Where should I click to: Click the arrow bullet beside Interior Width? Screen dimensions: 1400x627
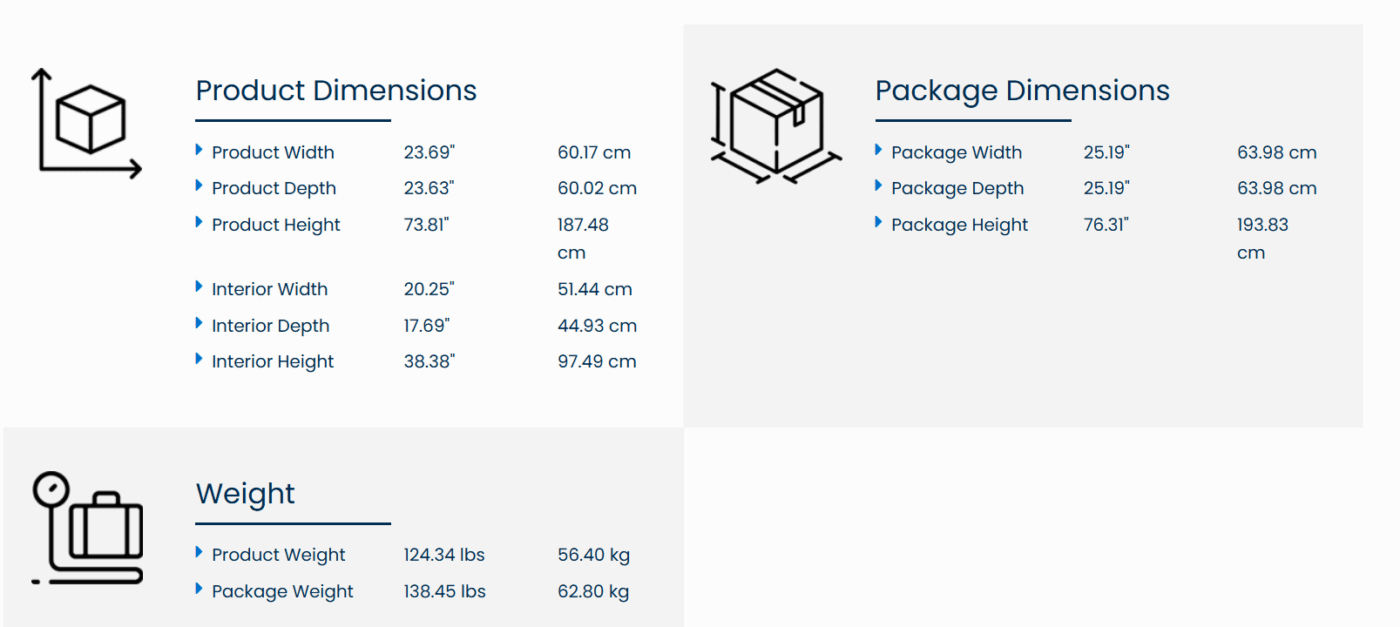(199, 287)
